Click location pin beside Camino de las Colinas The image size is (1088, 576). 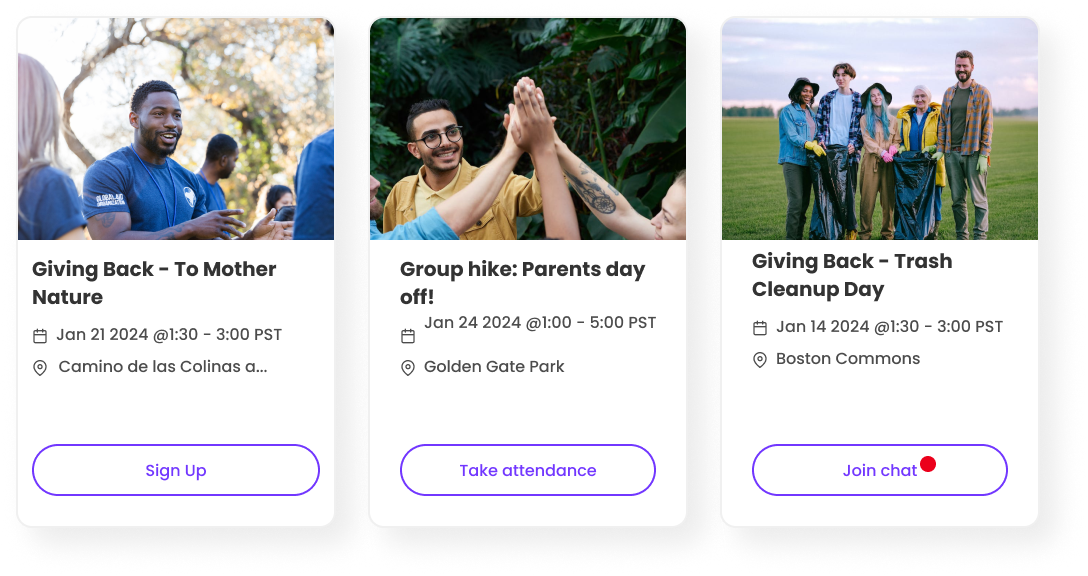40,368
